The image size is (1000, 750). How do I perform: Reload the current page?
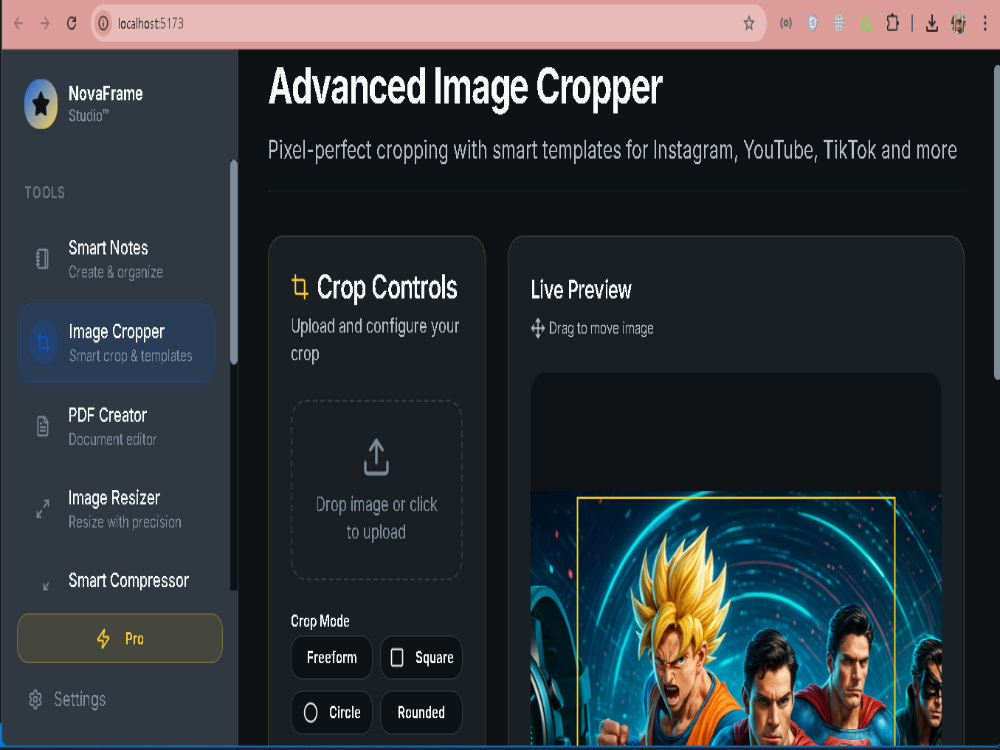(71, 24)
